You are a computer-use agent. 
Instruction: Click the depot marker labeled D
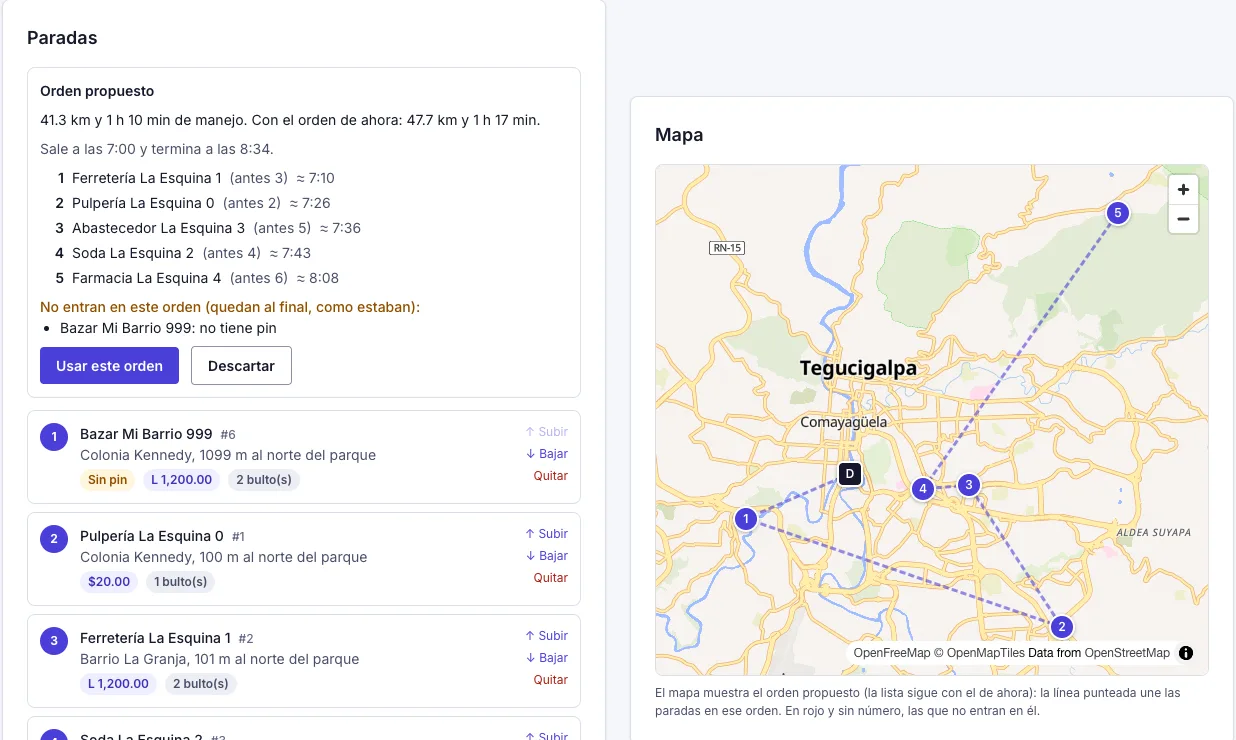(x=850, y=473)
